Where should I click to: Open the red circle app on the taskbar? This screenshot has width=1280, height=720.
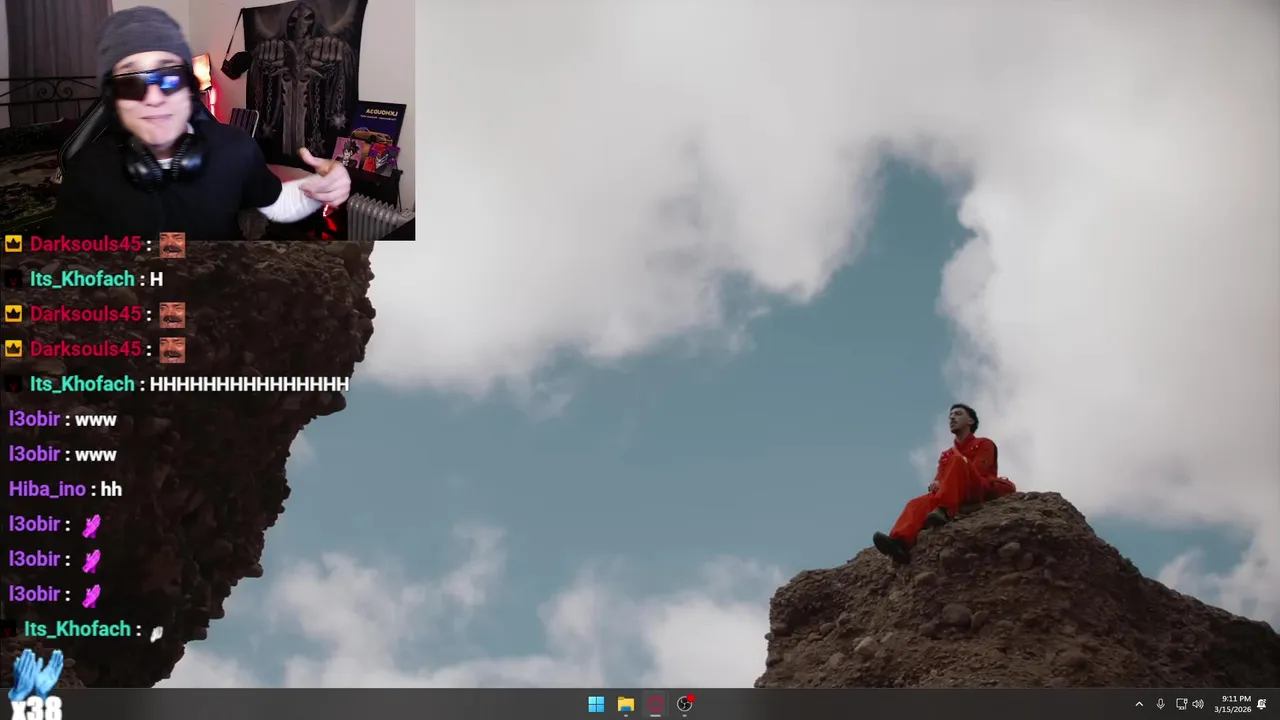coord(655,704)
